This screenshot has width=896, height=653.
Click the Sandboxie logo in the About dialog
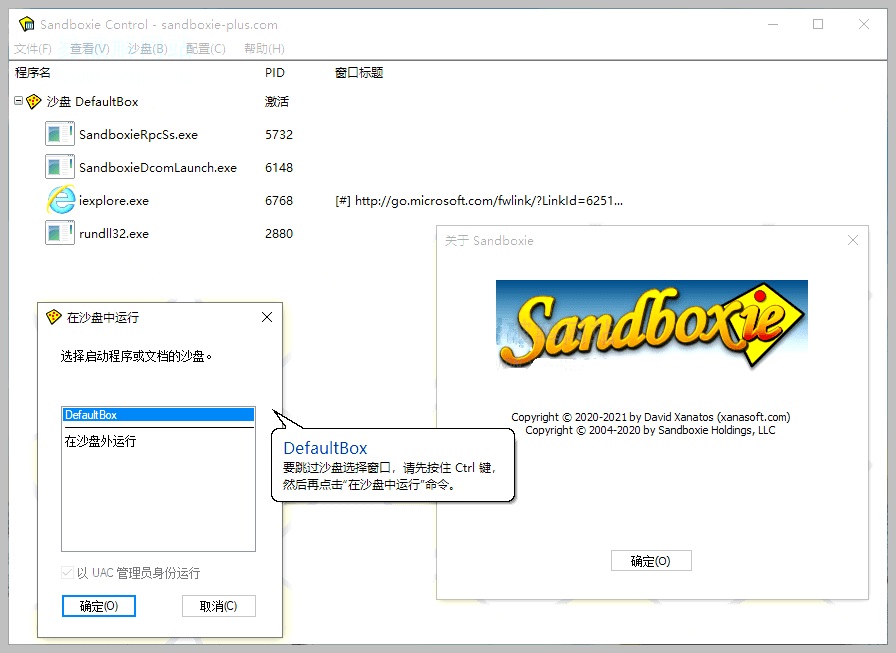pos(651,326)
